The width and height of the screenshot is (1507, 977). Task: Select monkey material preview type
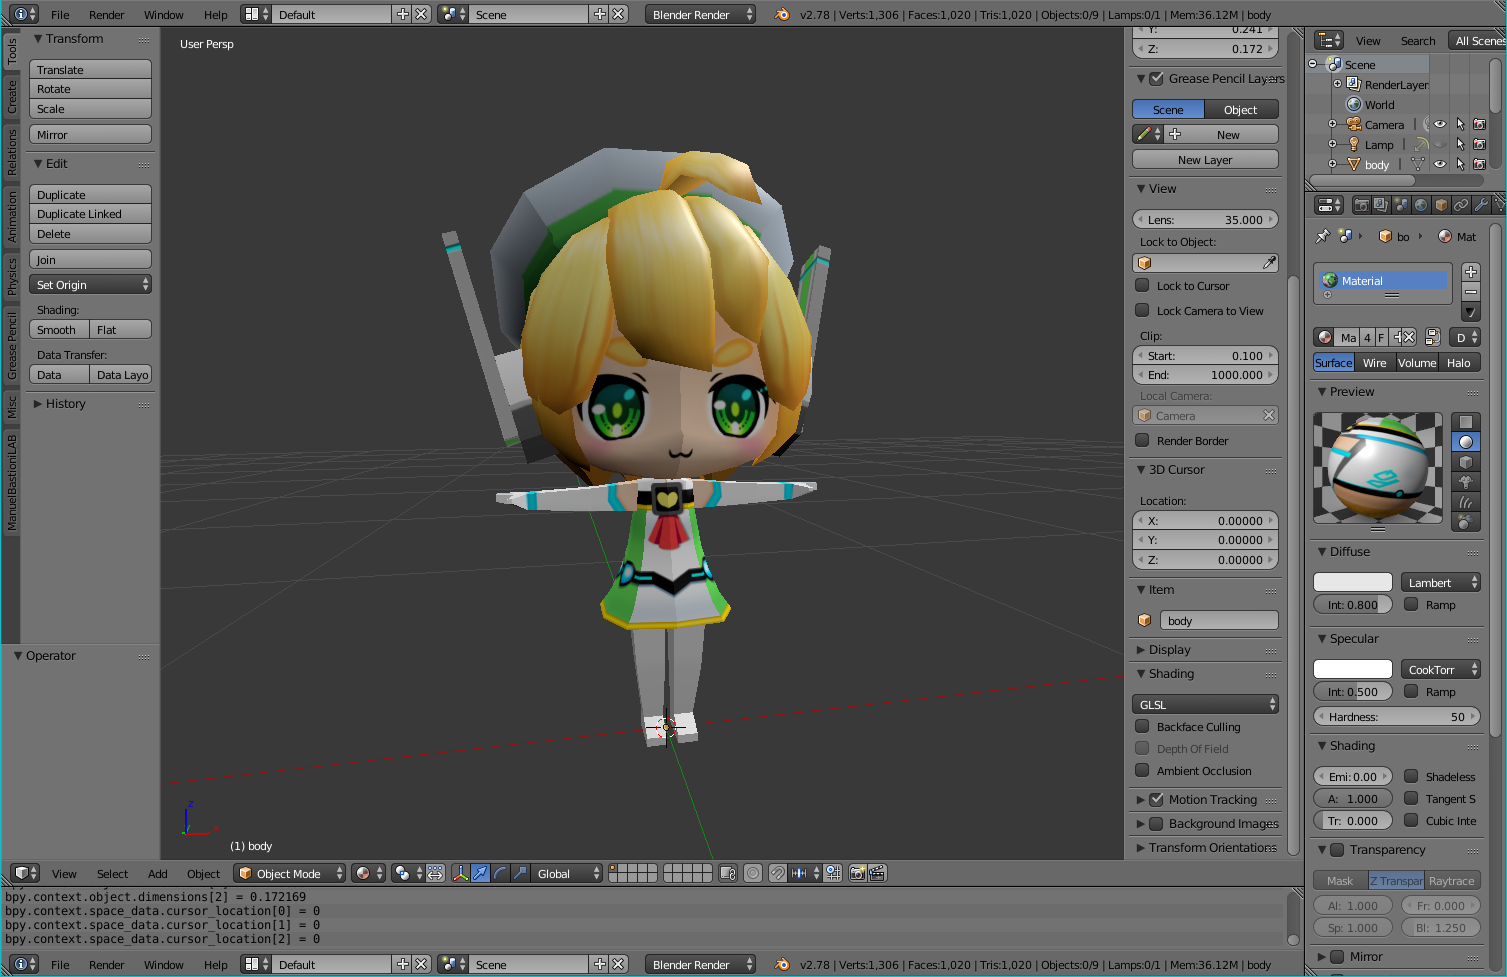coord(1465,482)
